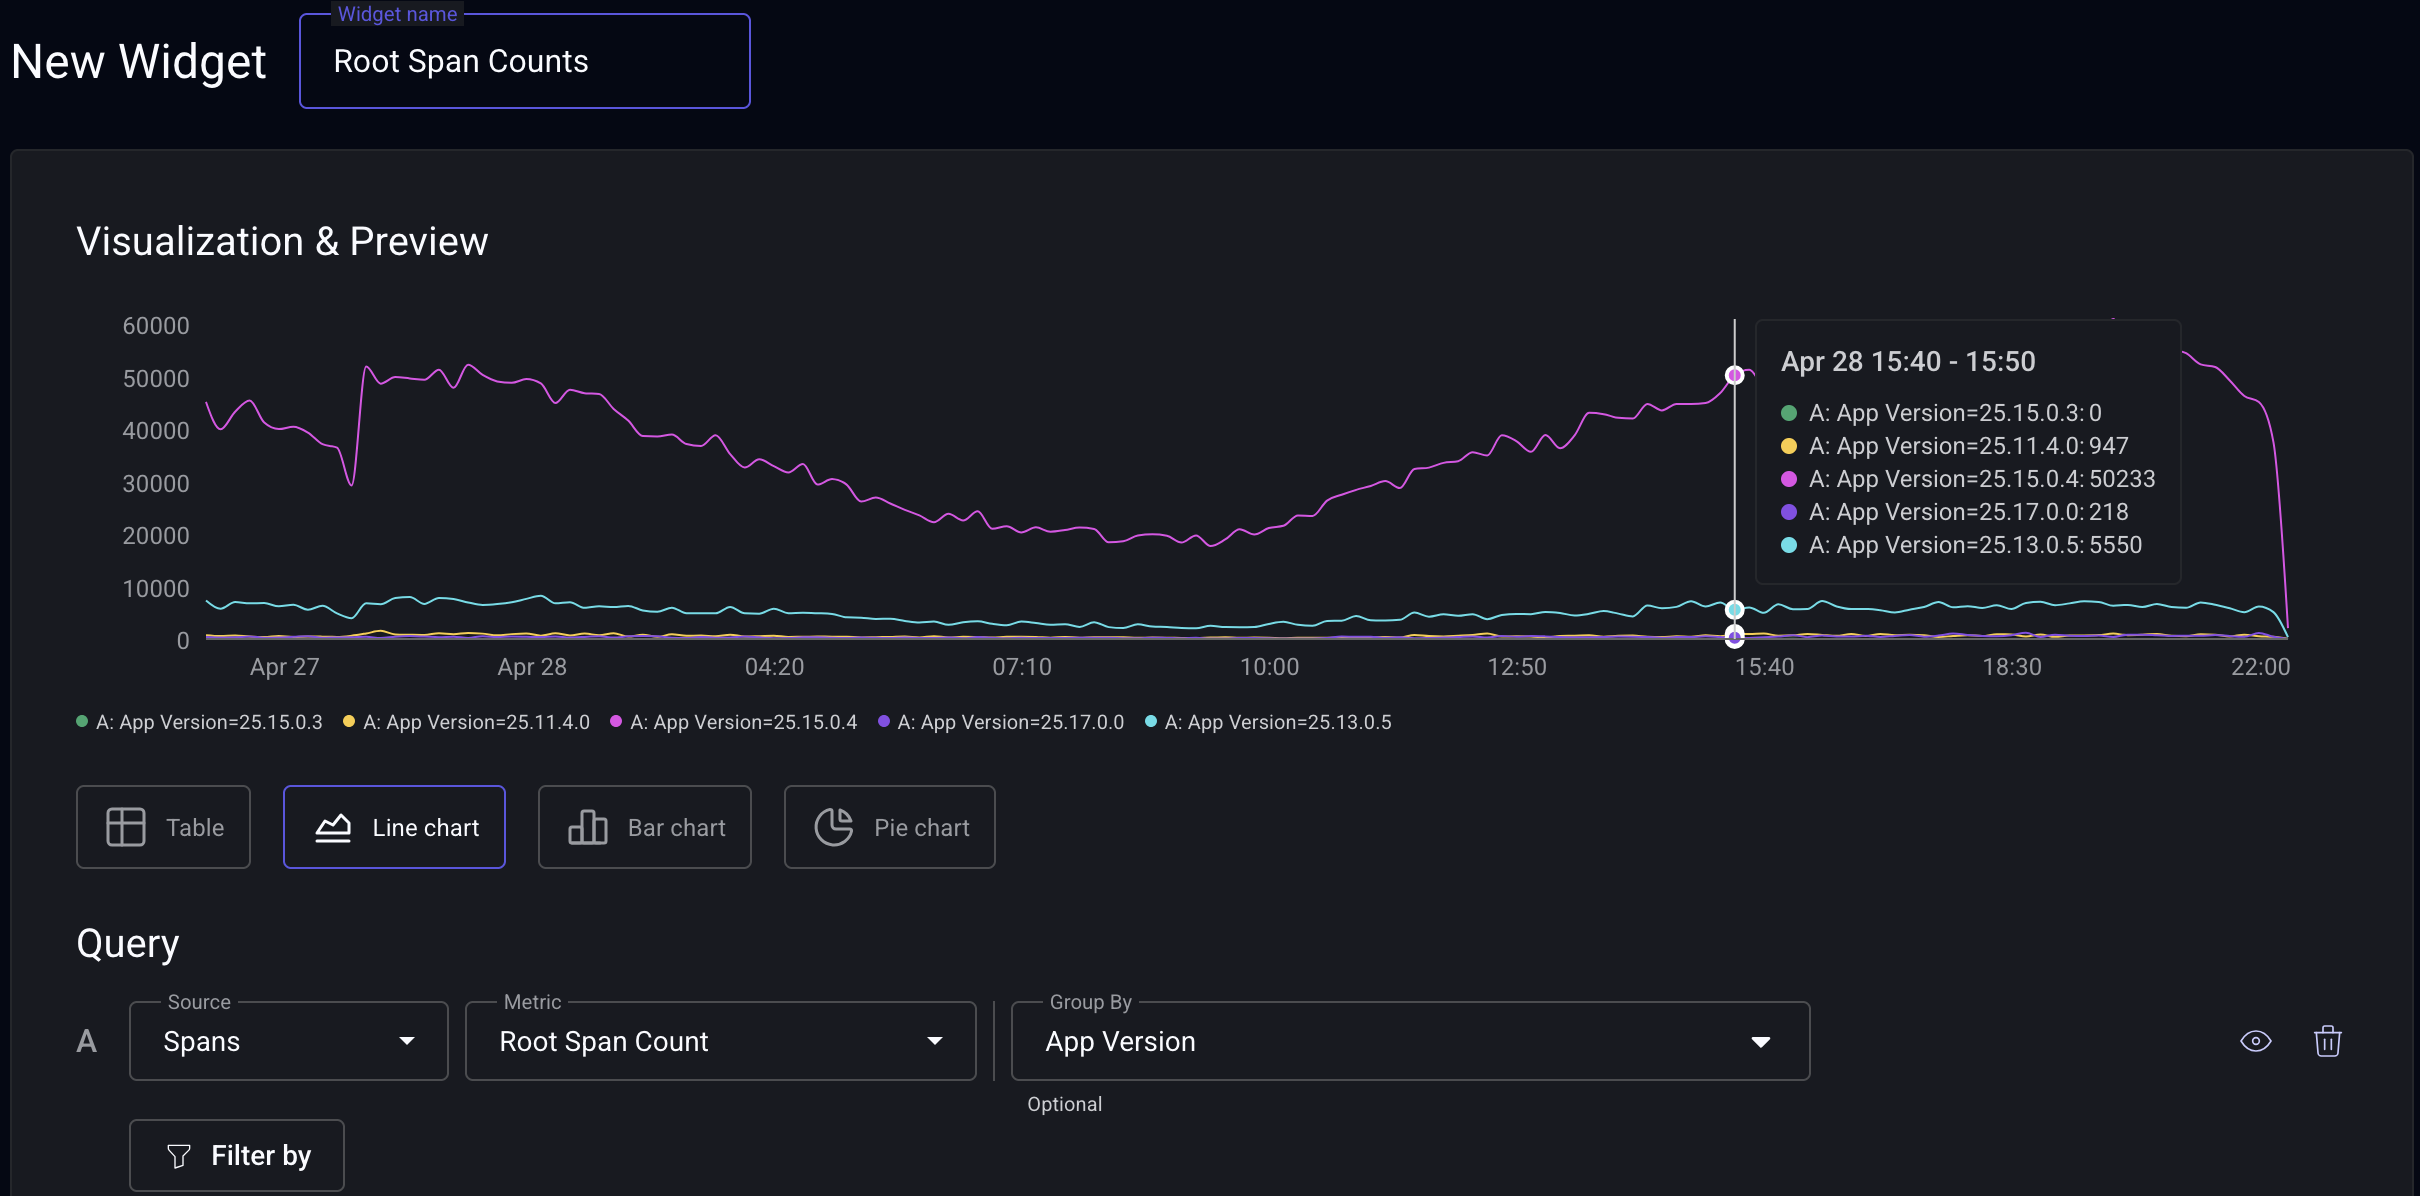This screenshot has width=2420, height=1196.
Task: Click purple legend dot for 25.17.0.0
Action: [x=883, y=721]
